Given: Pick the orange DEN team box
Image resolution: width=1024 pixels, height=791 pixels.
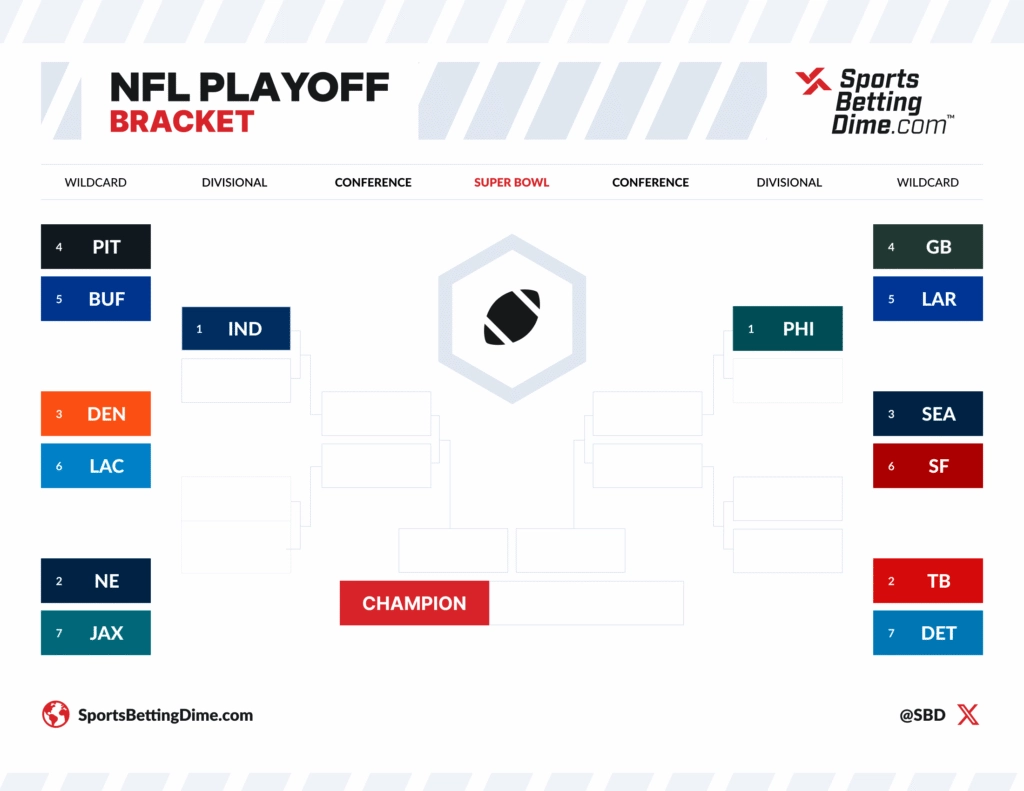Looking at the screenshot, I should pyautogui.click(x=96, y=414).
